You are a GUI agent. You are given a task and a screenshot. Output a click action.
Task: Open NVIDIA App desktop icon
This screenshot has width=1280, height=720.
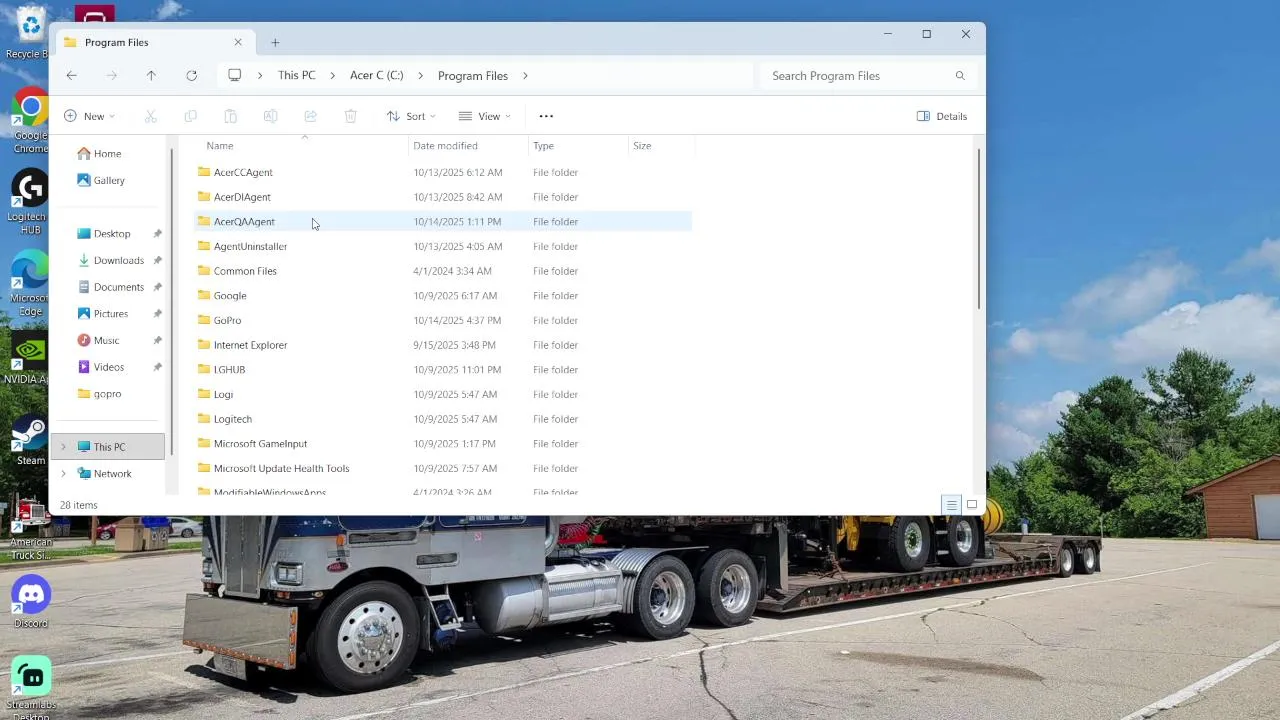31,359
